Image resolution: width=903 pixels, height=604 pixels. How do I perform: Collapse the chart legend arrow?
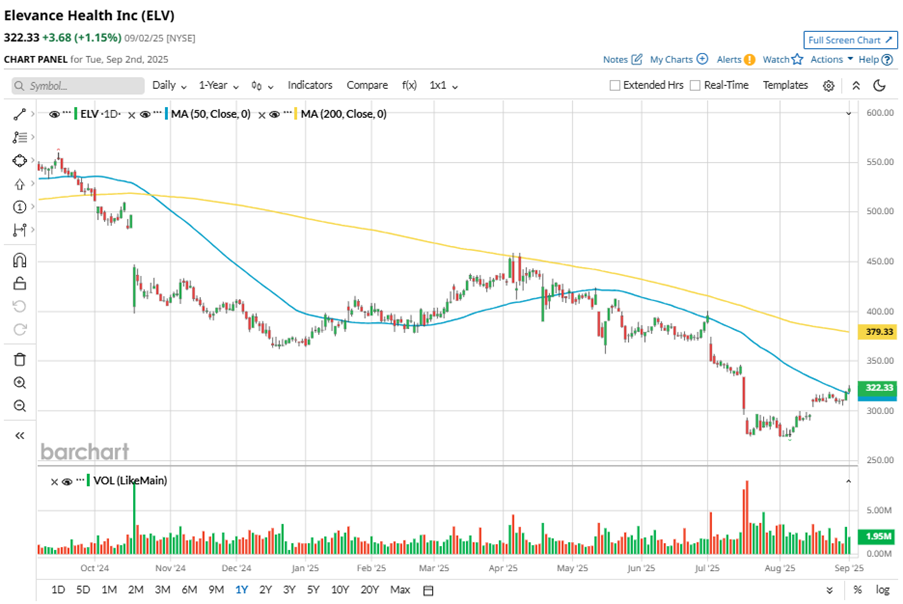point(848,113)
